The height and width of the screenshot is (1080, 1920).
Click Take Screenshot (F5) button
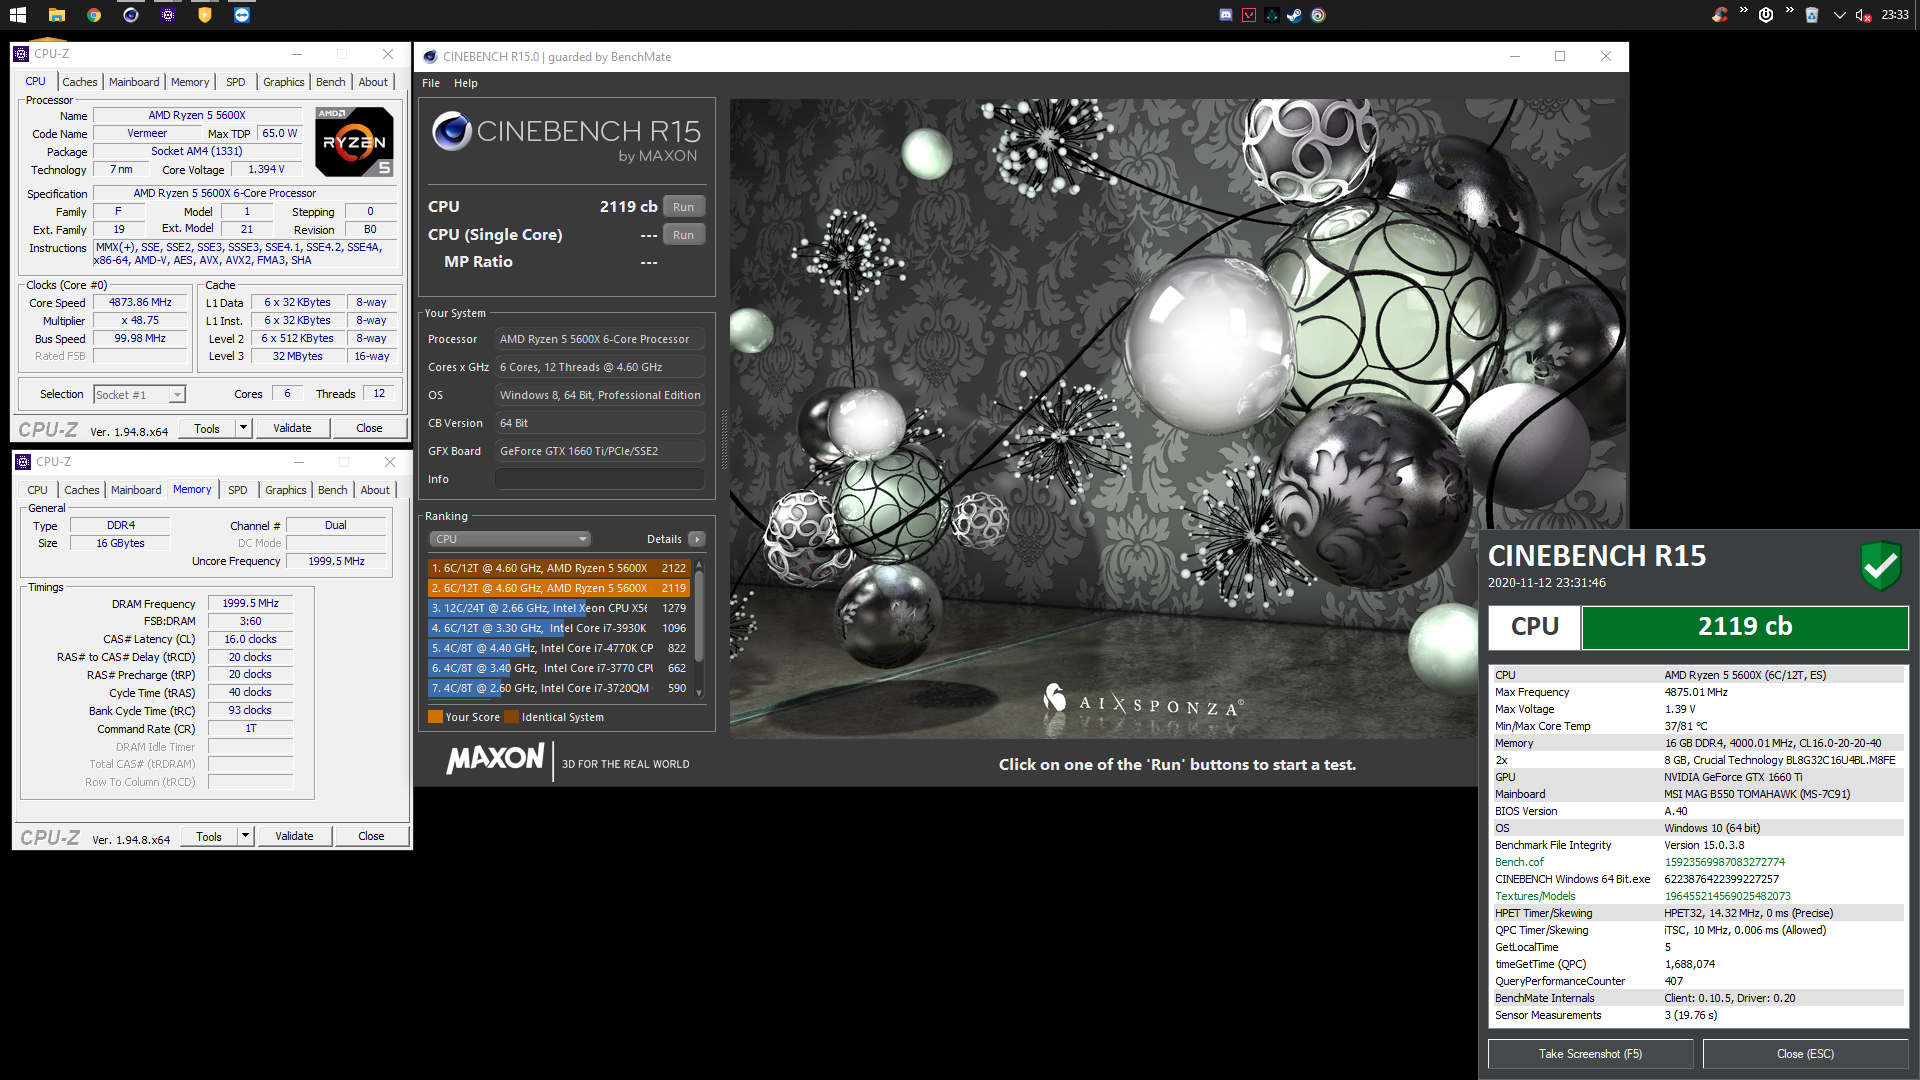coord(1590,1054)
